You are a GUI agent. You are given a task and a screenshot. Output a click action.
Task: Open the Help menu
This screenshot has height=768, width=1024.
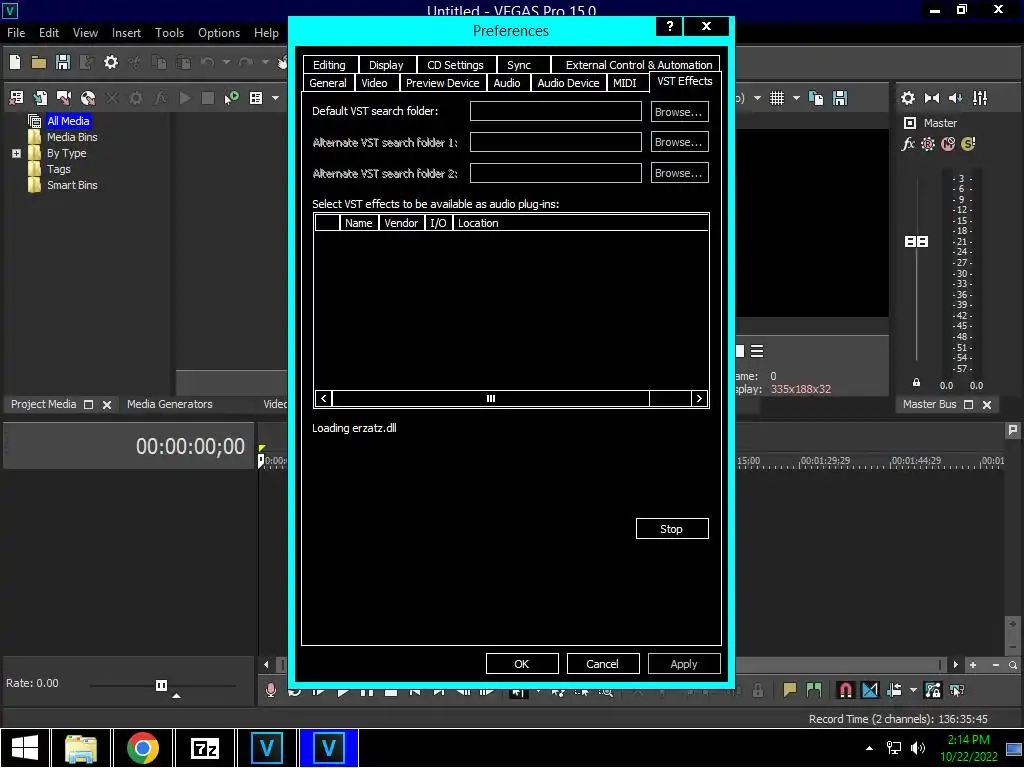[266, 33]
